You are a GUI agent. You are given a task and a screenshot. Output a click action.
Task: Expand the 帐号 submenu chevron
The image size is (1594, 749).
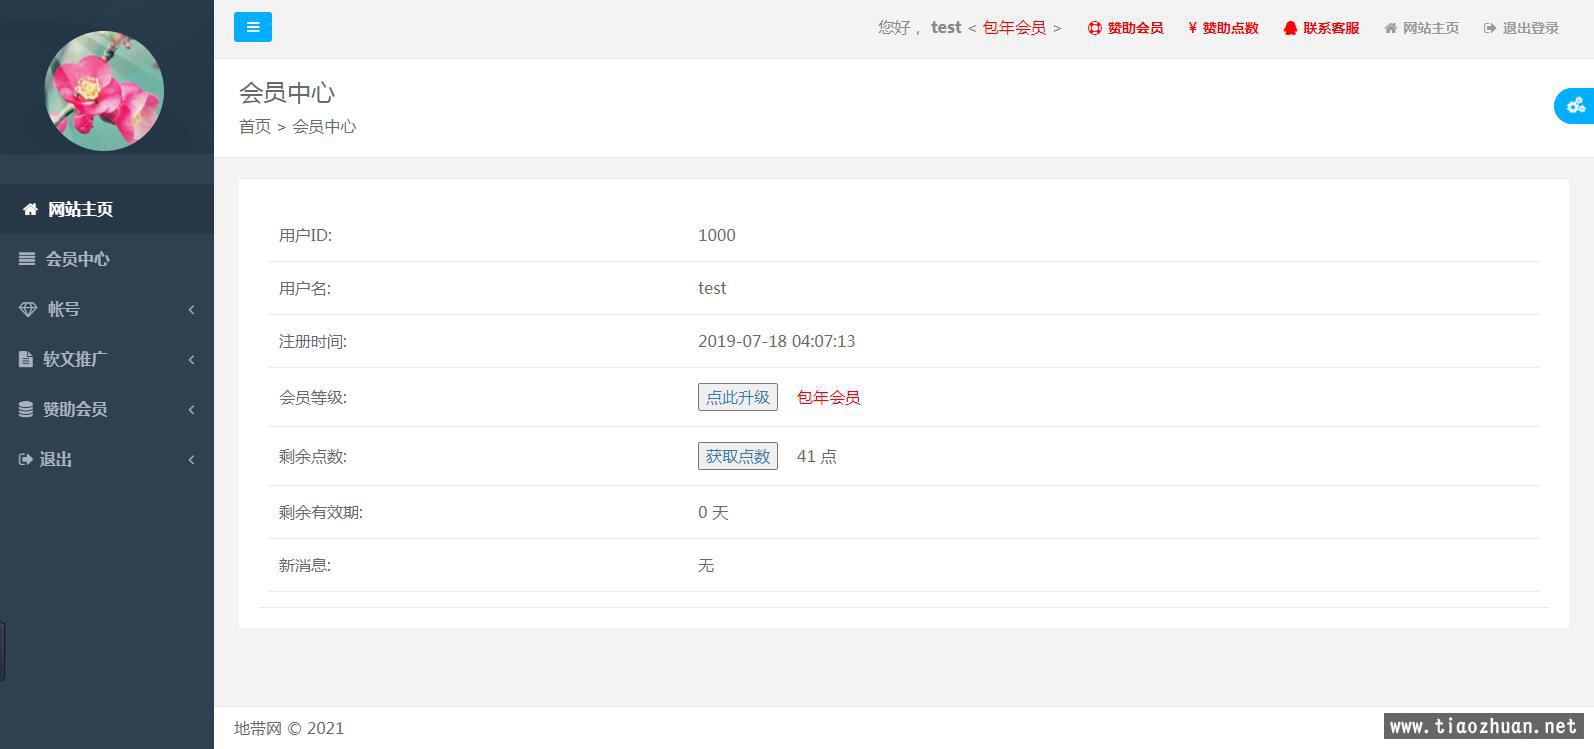pyautogui.click(x=191, y=310)
